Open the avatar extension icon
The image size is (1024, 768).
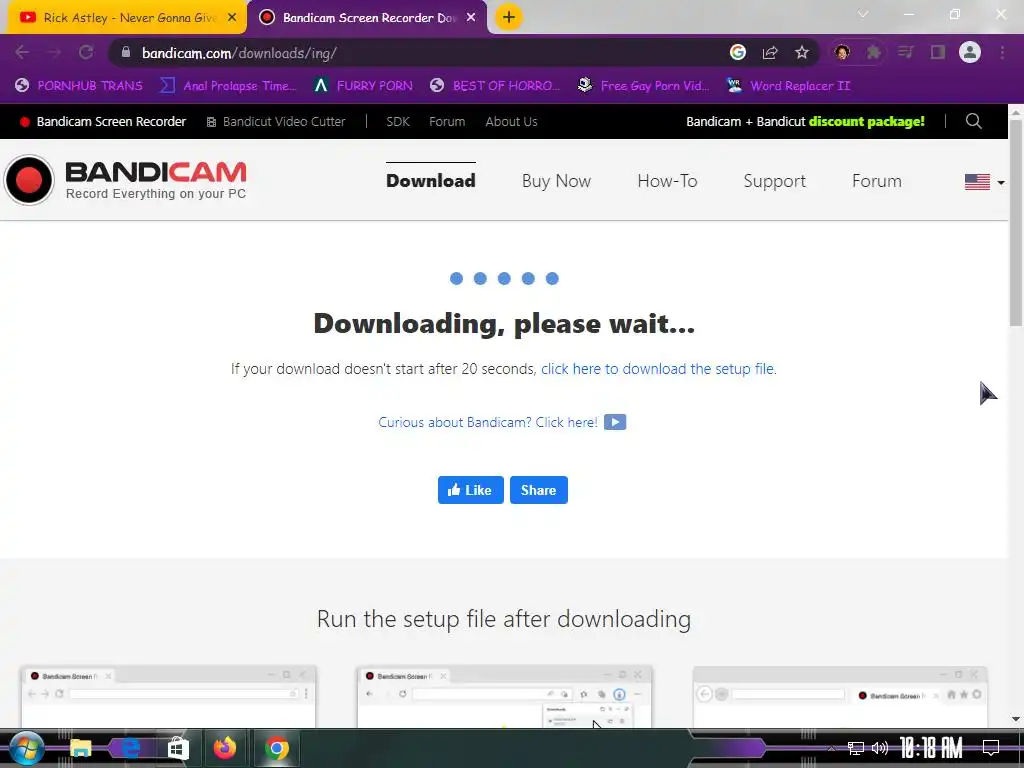click(842, 52)
